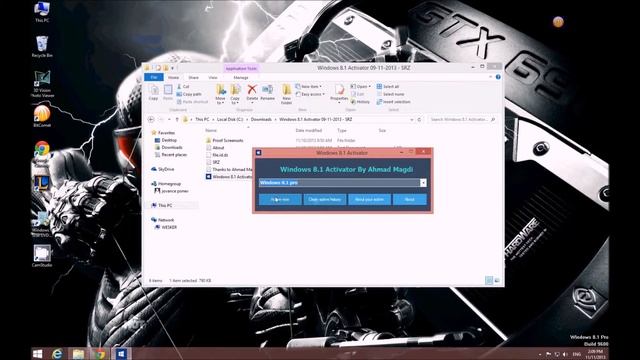Screen dimensions: 640x360
Task: Click the volume icon in system tray
Action: coord(565,354)
